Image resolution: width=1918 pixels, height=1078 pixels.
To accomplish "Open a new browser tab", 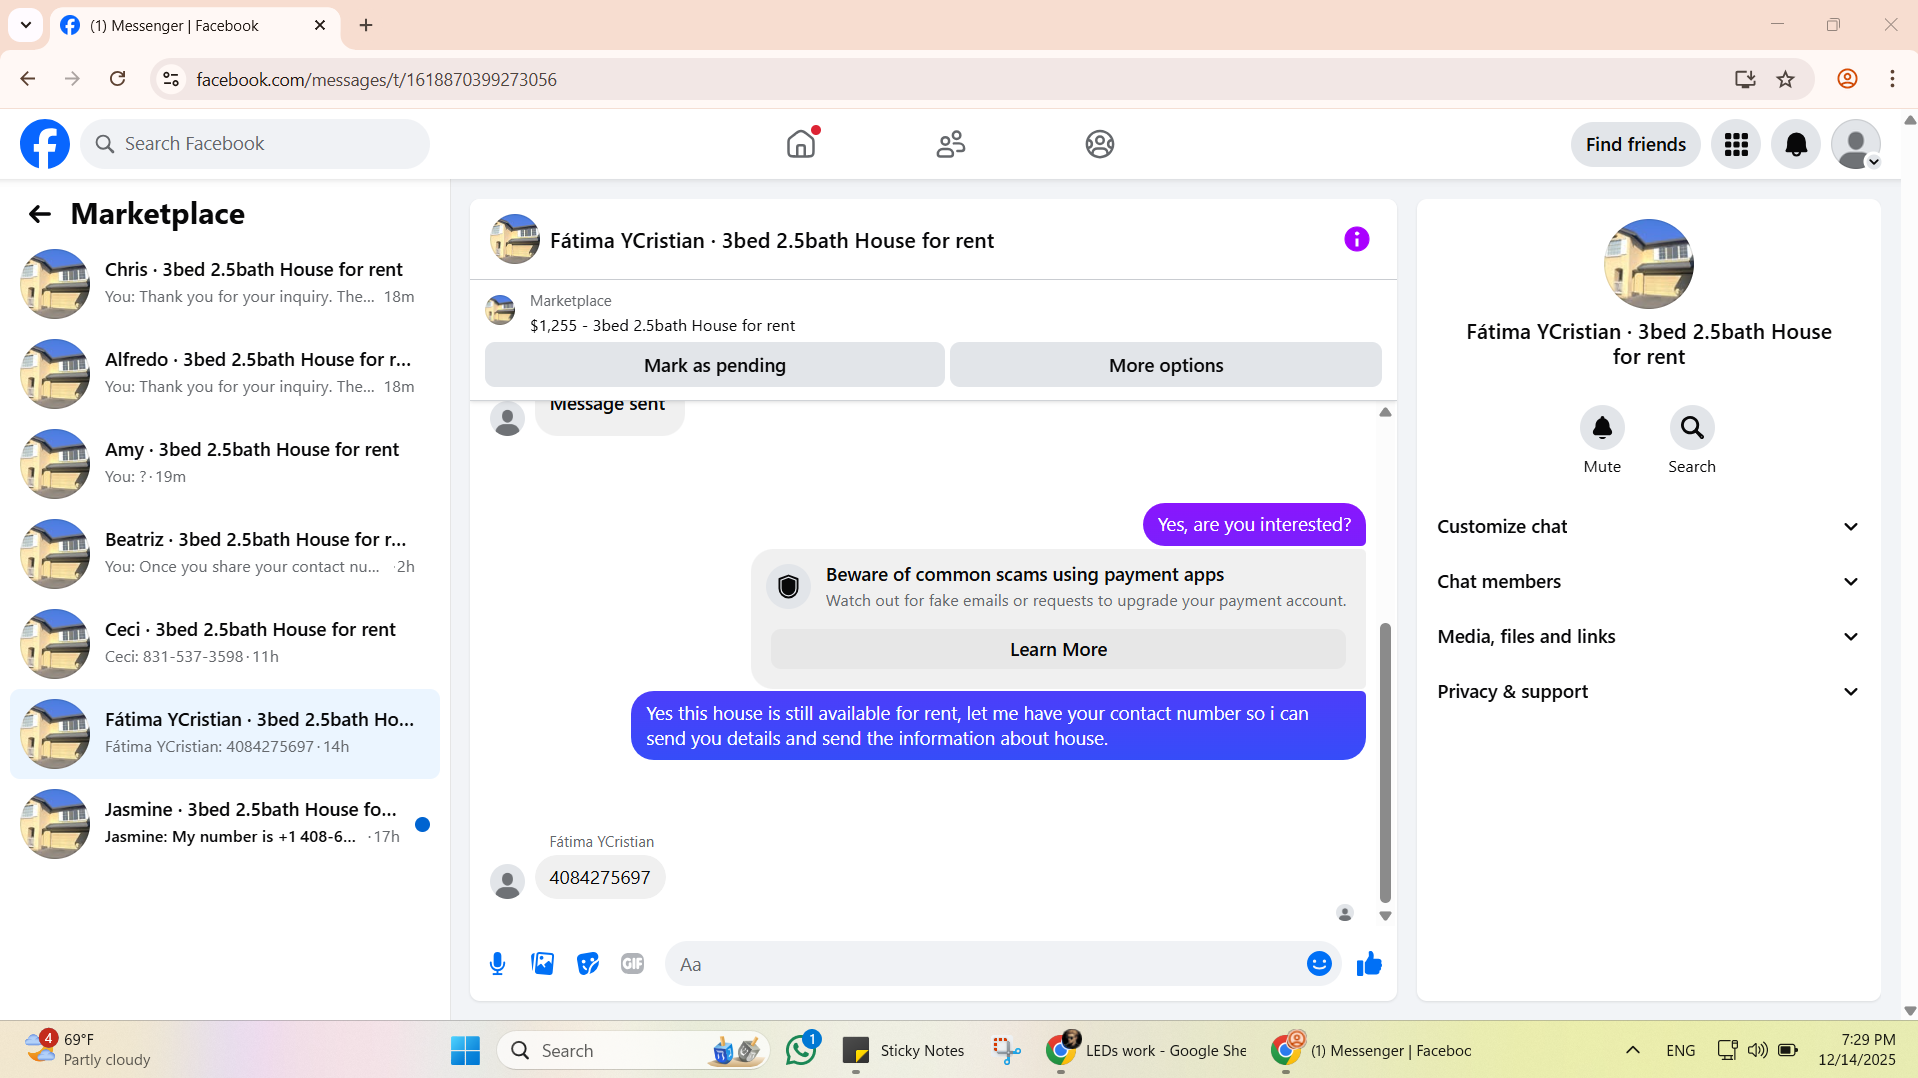I will 366,25.
